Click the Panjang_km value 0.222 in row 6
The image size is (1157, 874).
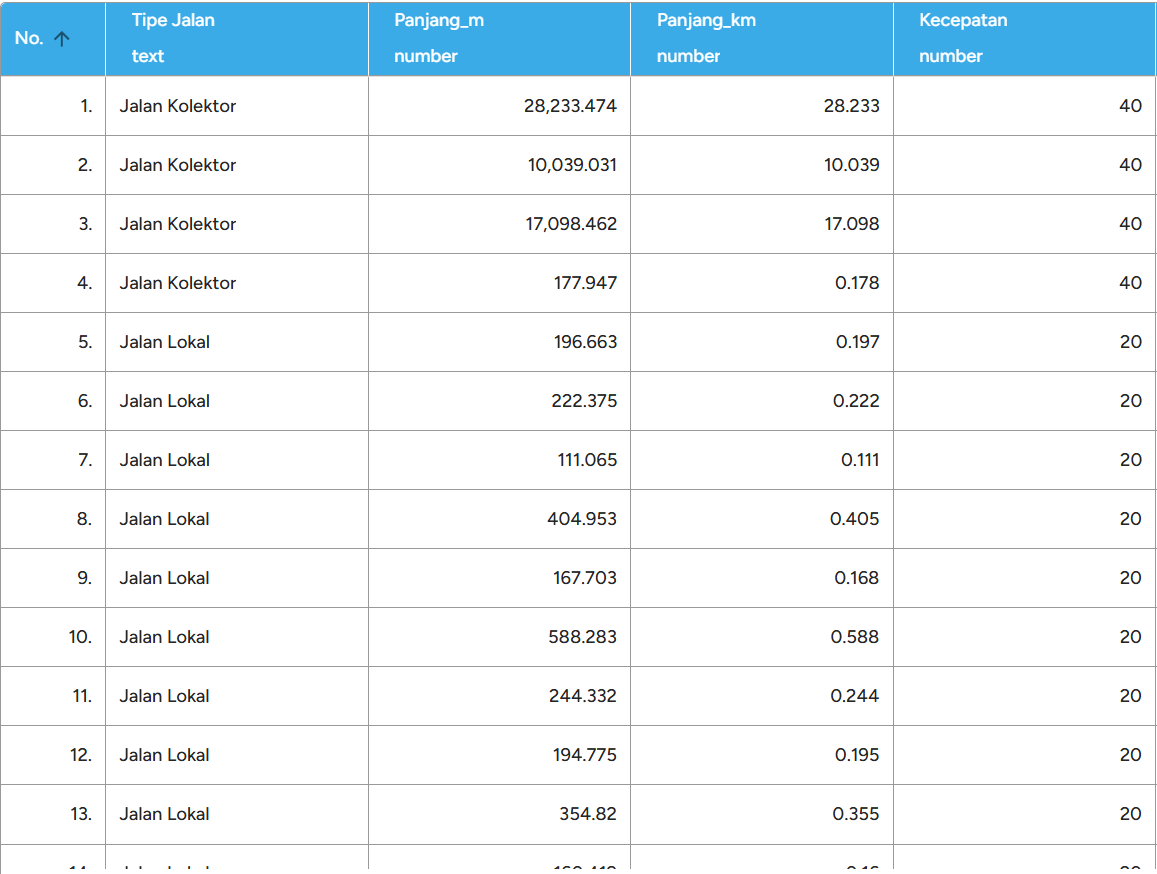point(859,400)
